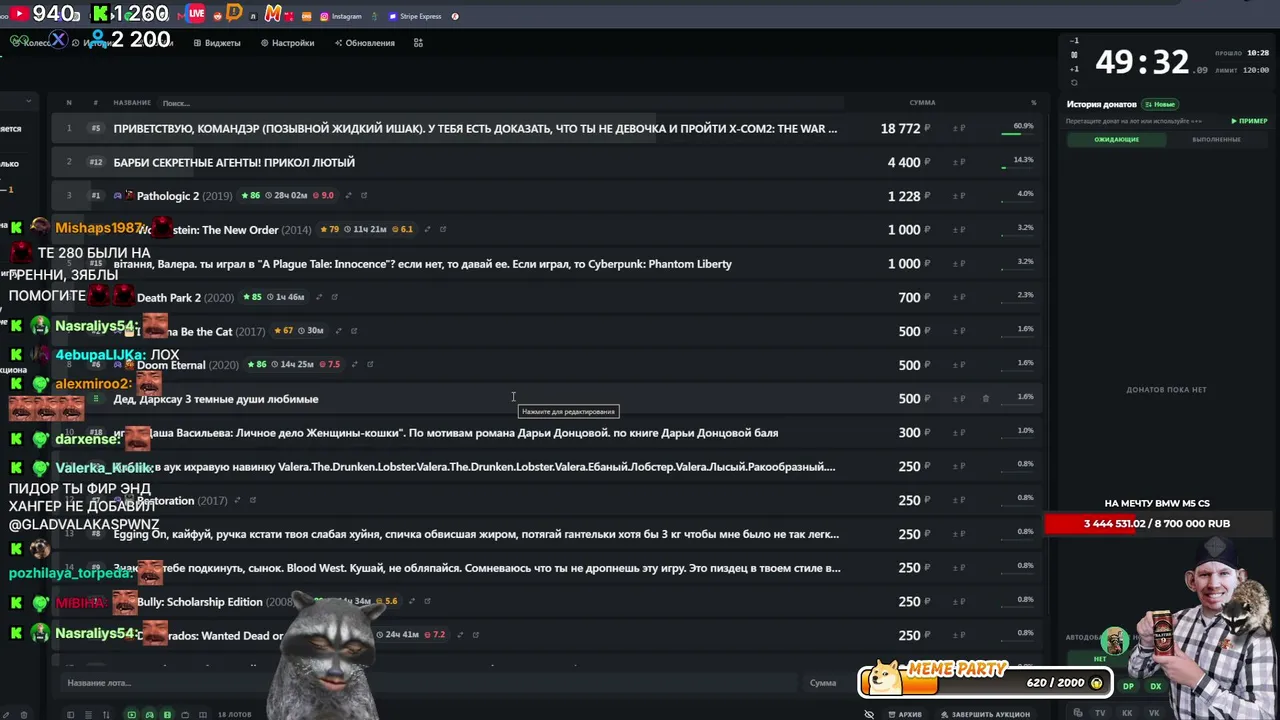This screenshot has height=720, width=1280.
Task: Click the VK integration label
Action: pyautogui.click(x=1153, y=713)
